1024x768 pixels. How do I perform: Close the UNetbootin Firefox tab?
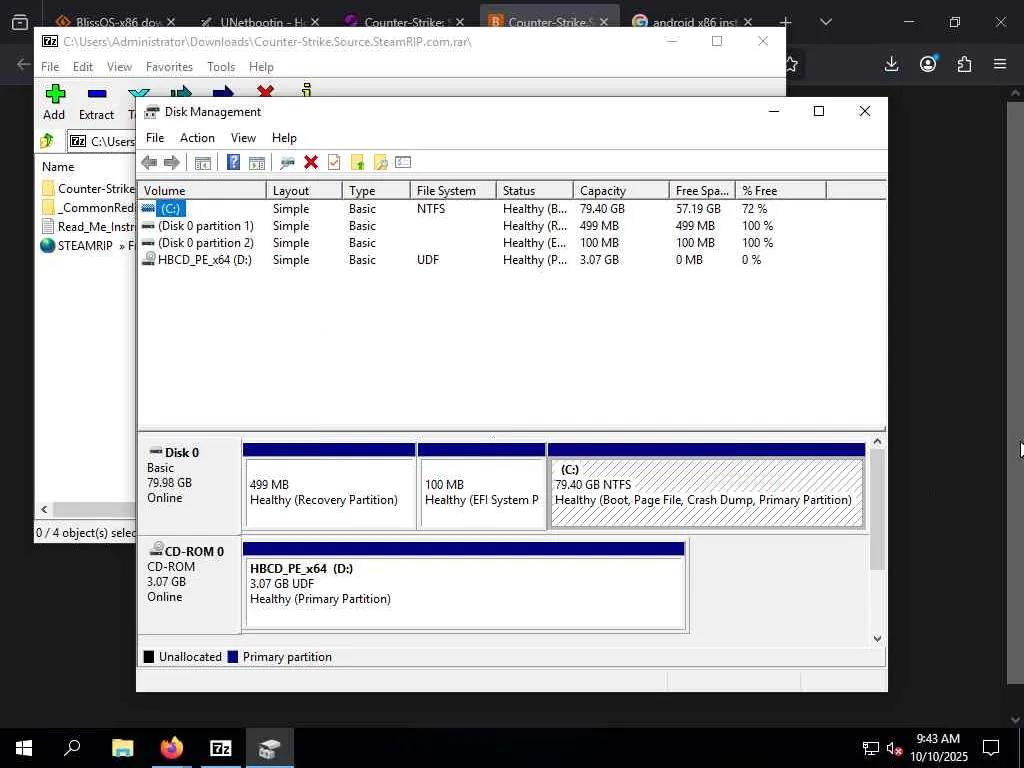(315, 22)
